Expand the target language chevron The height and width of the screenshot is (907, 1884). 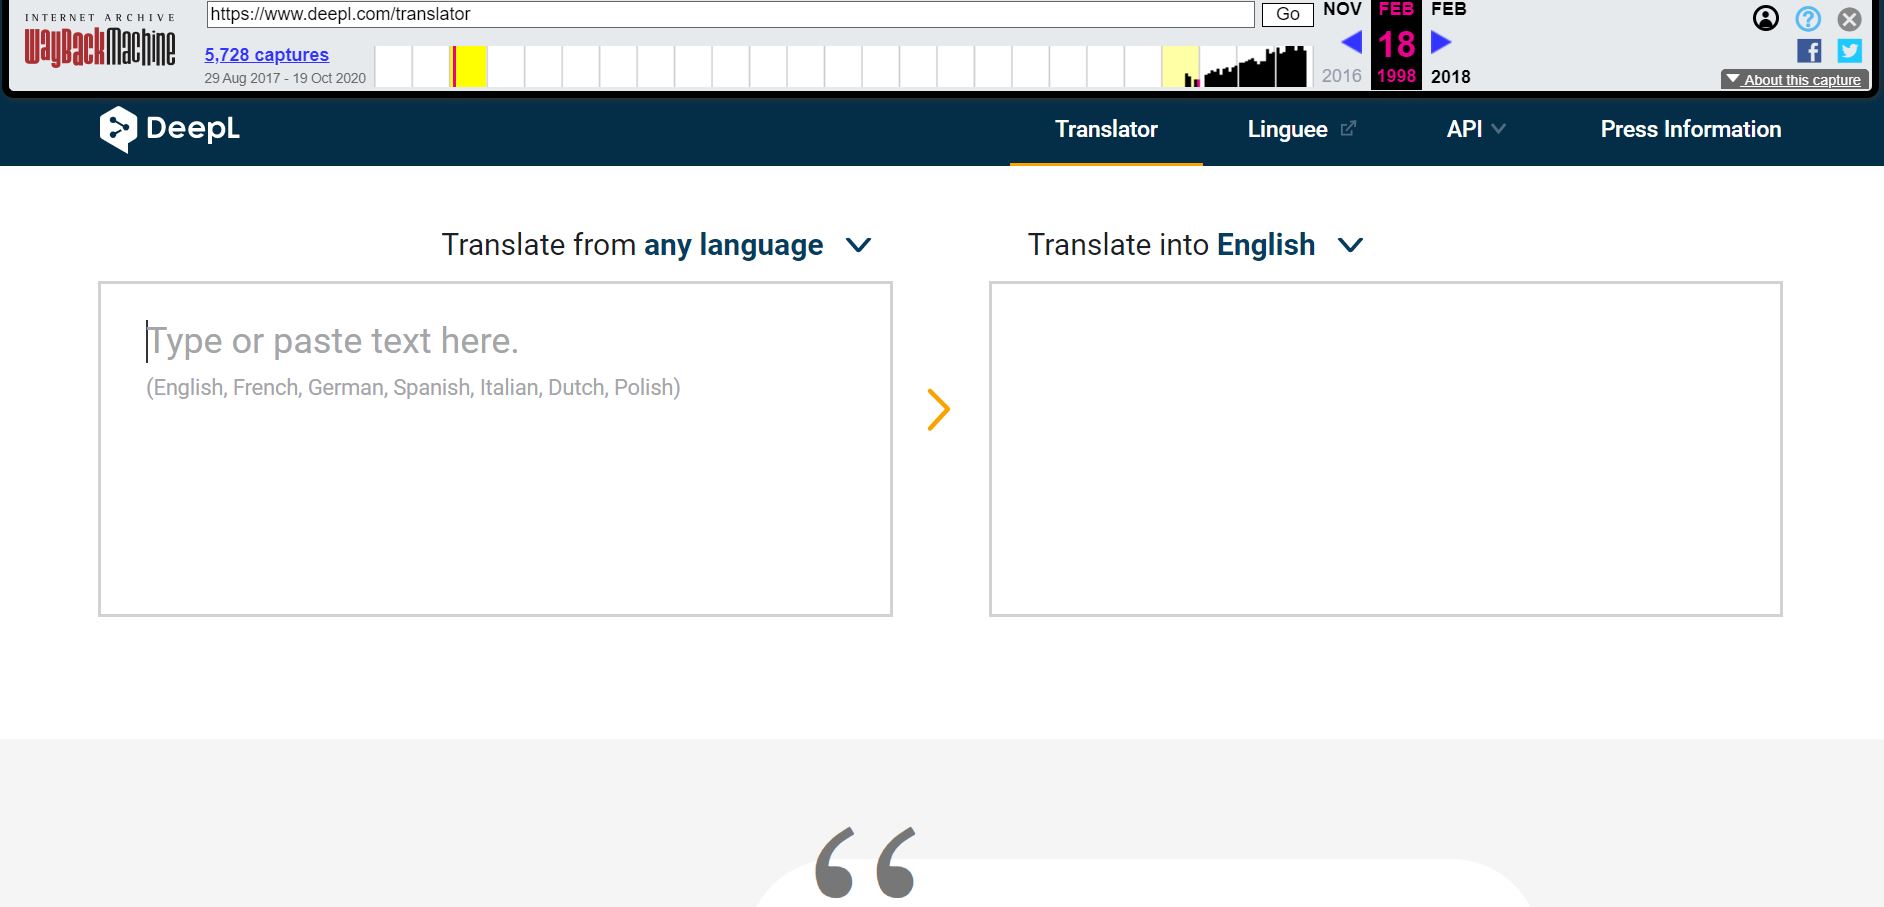pyautogui.click(x=1350, y=245)
